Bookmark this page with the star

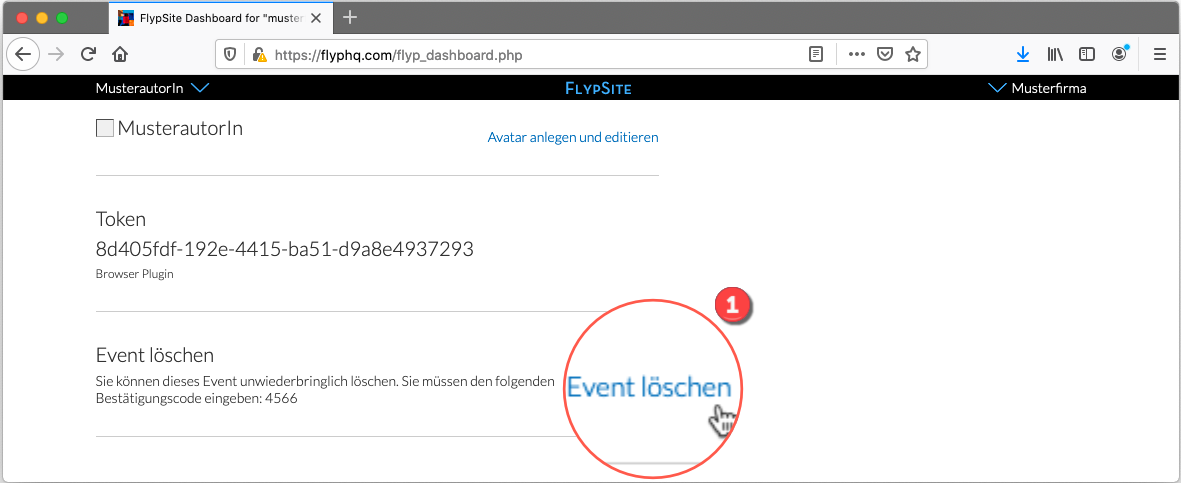(912, 55)
